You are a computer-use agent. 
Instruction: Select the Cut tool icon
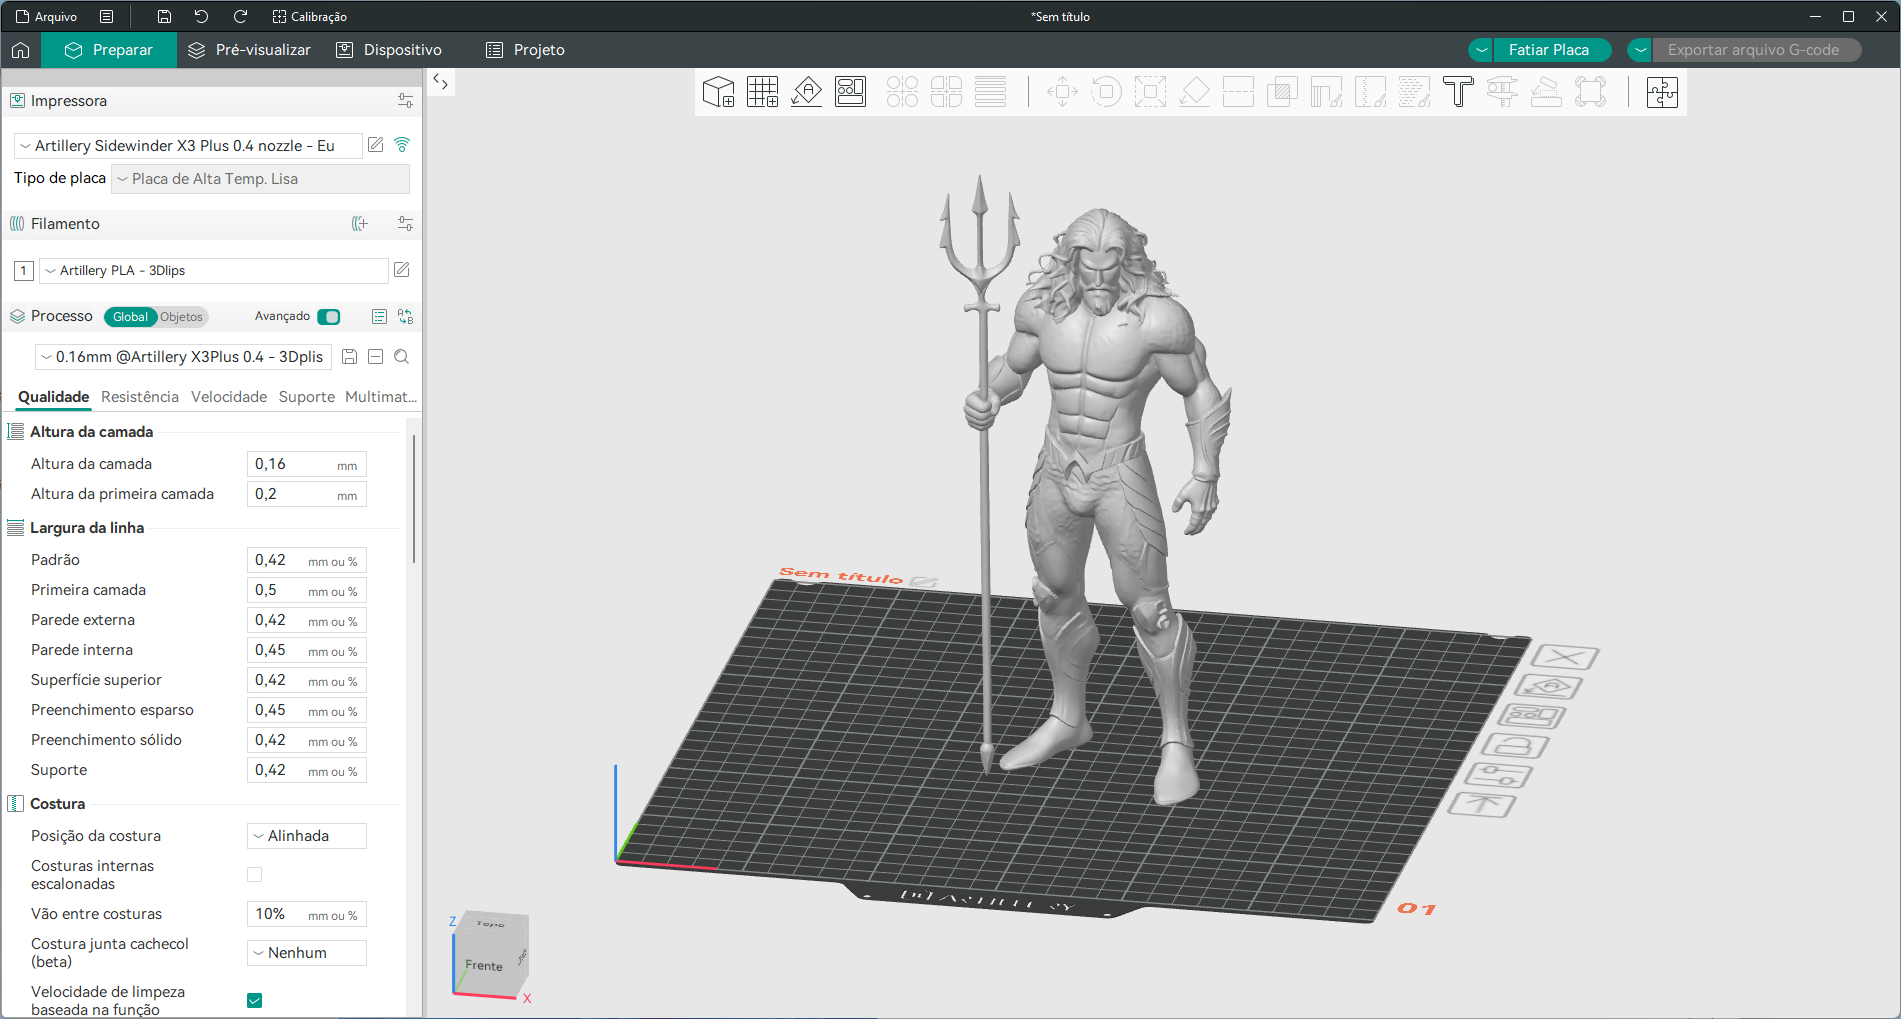(1238, 92)
